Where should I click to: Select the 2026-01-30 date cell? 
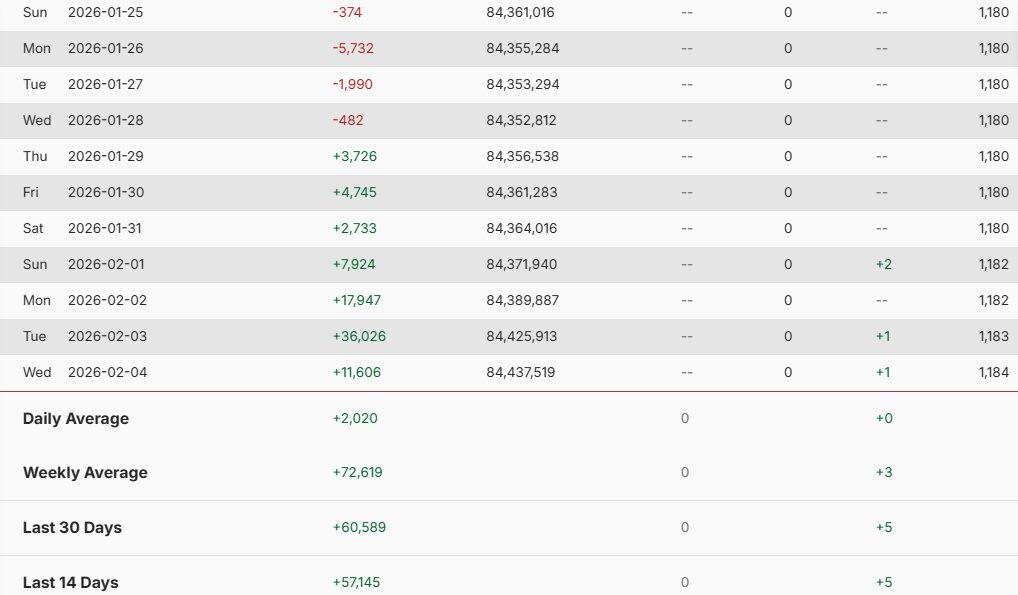coord(105,192)
